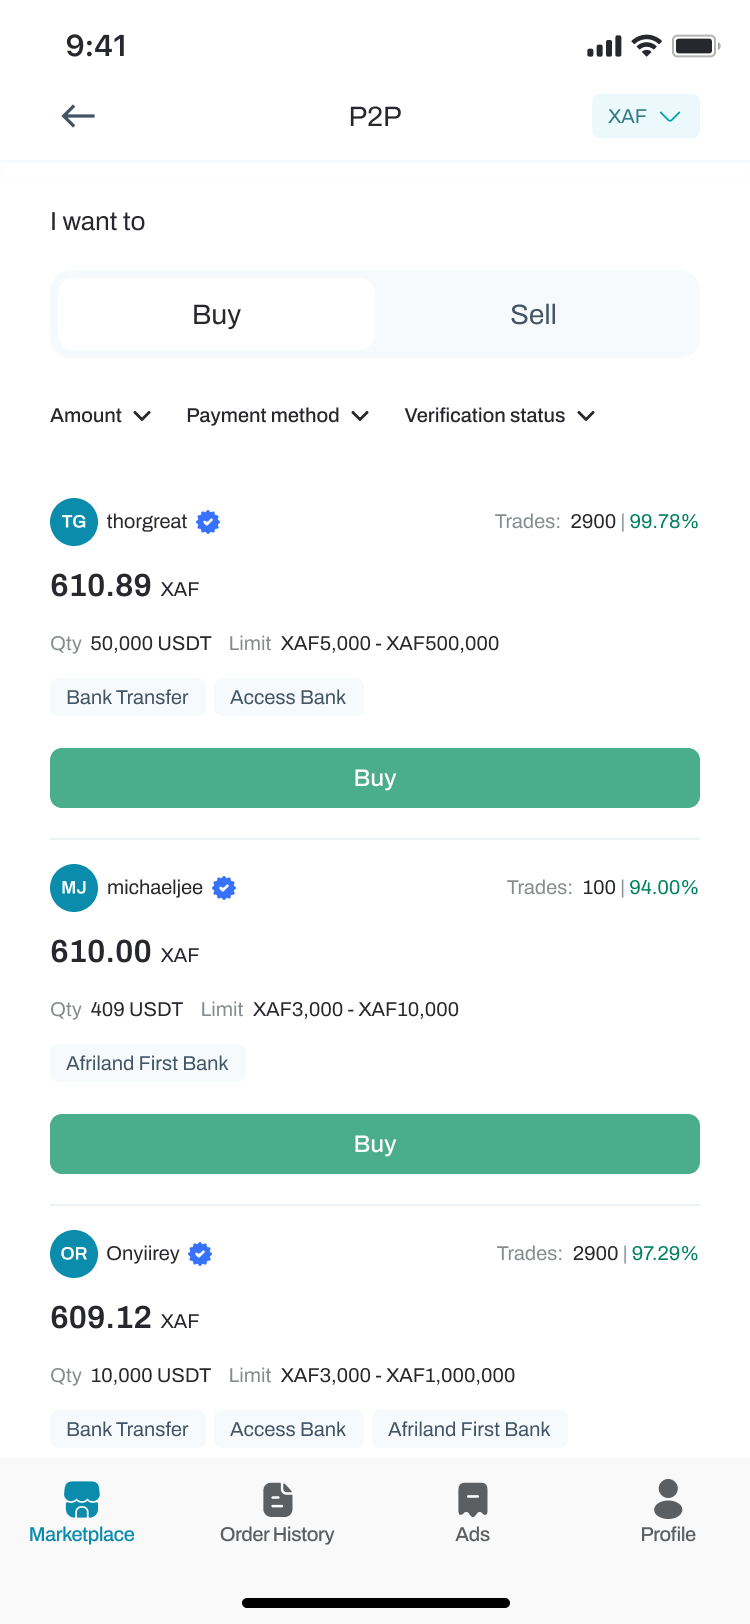Screen dimensions: 750x1624
Task: Go to the Ads icon
Action: pyautogui.click(x=472, y=1499)
